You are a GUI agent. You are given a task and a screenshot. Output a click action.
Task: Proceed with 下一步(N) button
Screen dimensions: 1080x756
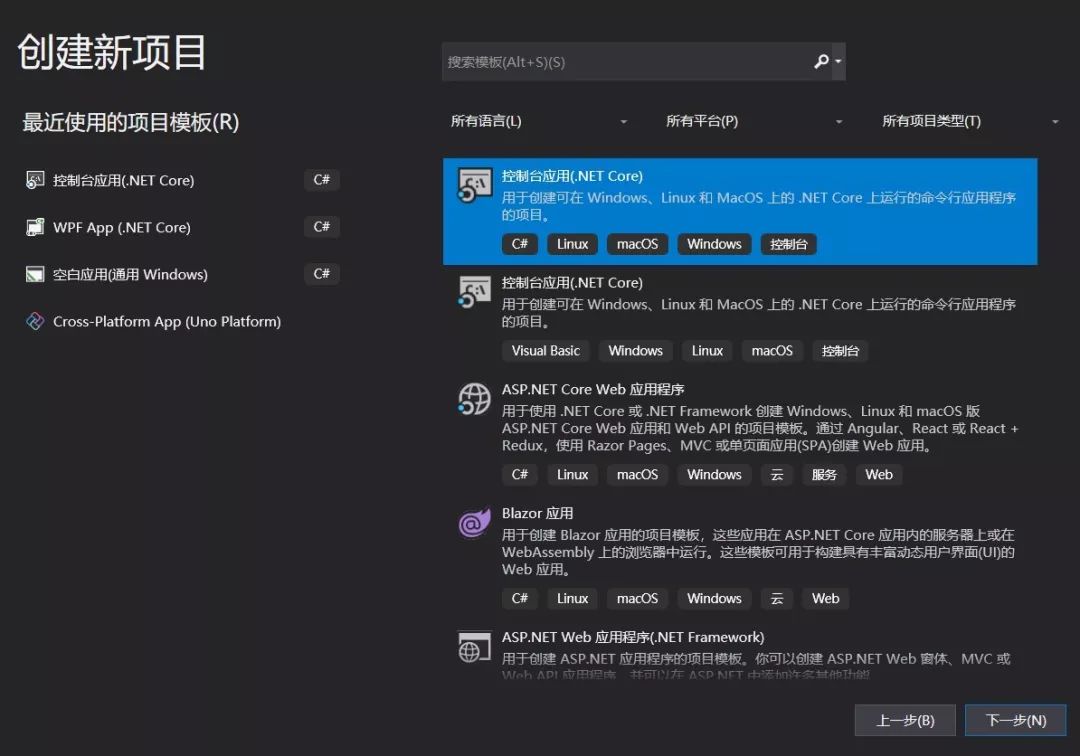point(1016,720)
